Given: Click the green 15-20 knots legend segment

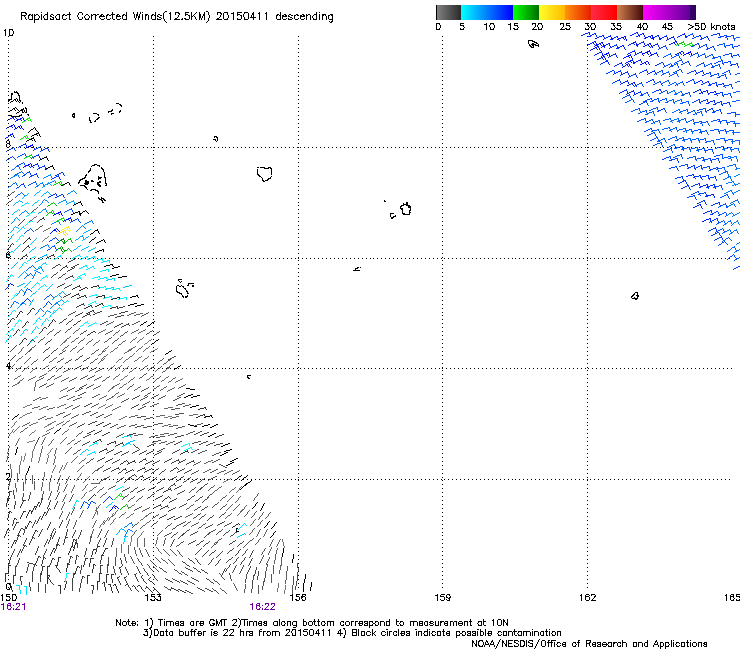Looking at the screenshot, I should click(x=526, y=12).
